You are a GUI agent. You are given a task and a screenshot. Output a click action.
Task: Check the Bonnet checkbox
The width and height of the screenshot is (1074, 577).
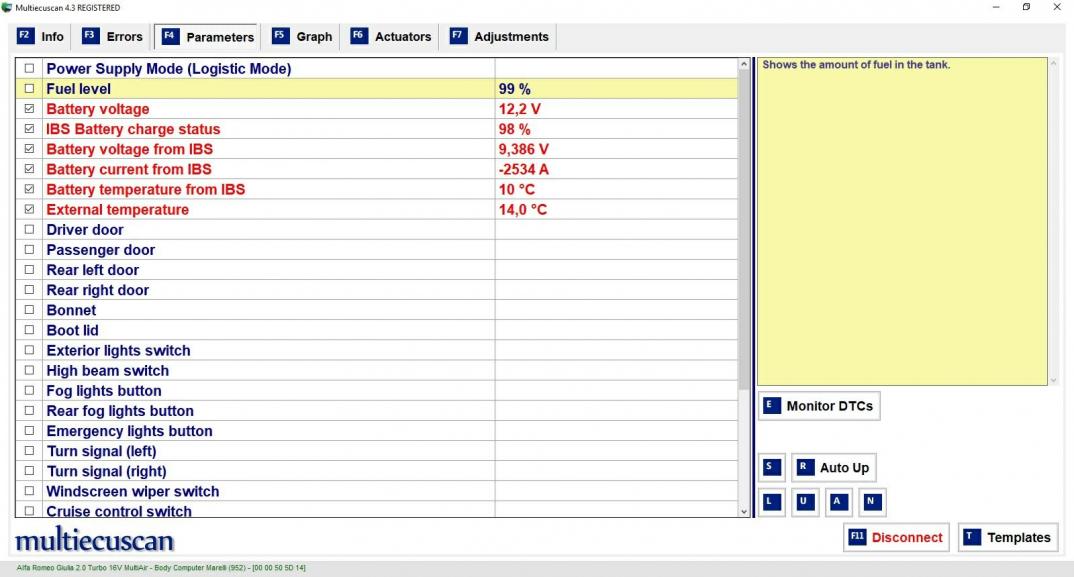[x=29, y=310]
